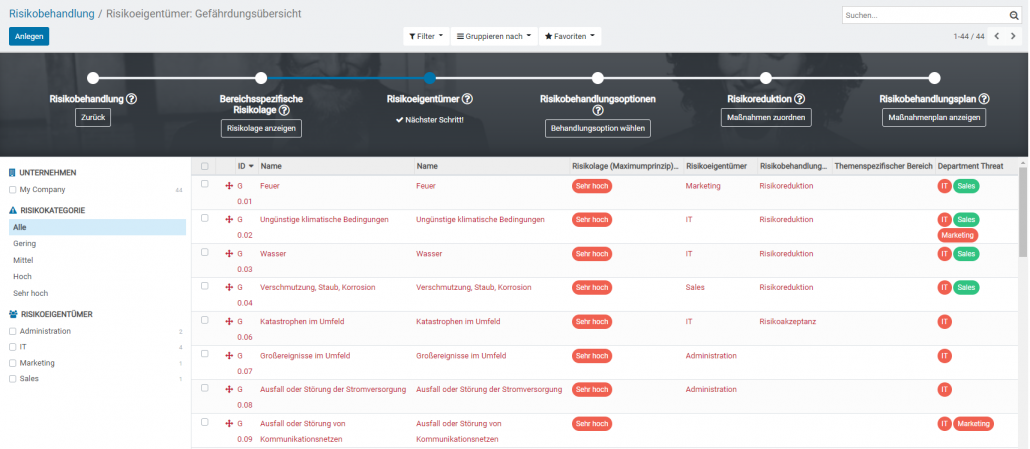Grab the drag handle for Feuer row
The image size is (1030, 449).
coord(229,186)
